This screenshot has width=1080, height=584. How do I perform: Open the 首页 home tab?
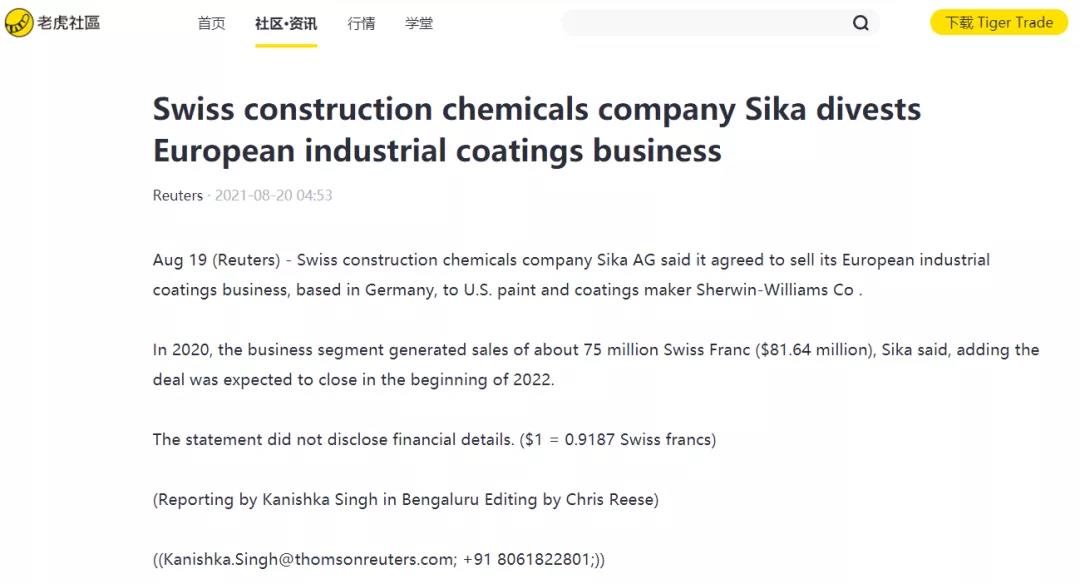[211, 23]
